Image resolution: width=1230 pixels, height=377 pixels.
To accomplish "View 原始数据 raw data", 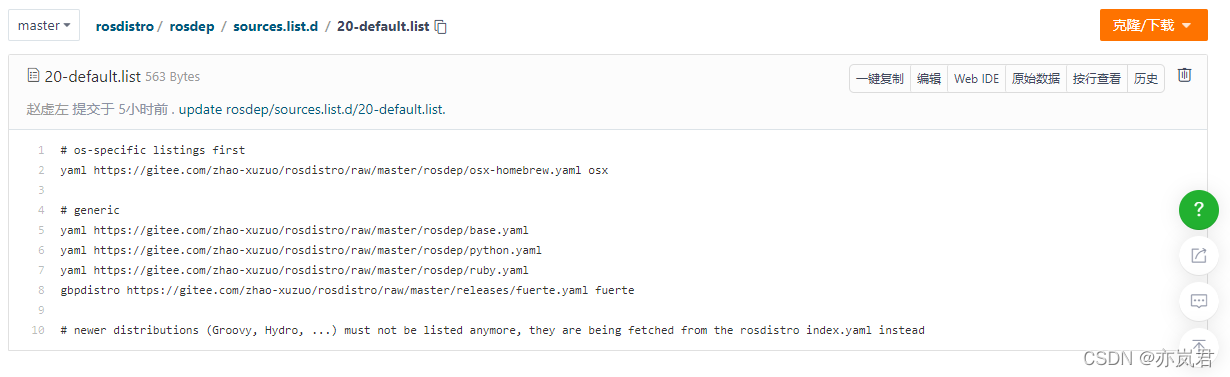I will point(1036,79).
